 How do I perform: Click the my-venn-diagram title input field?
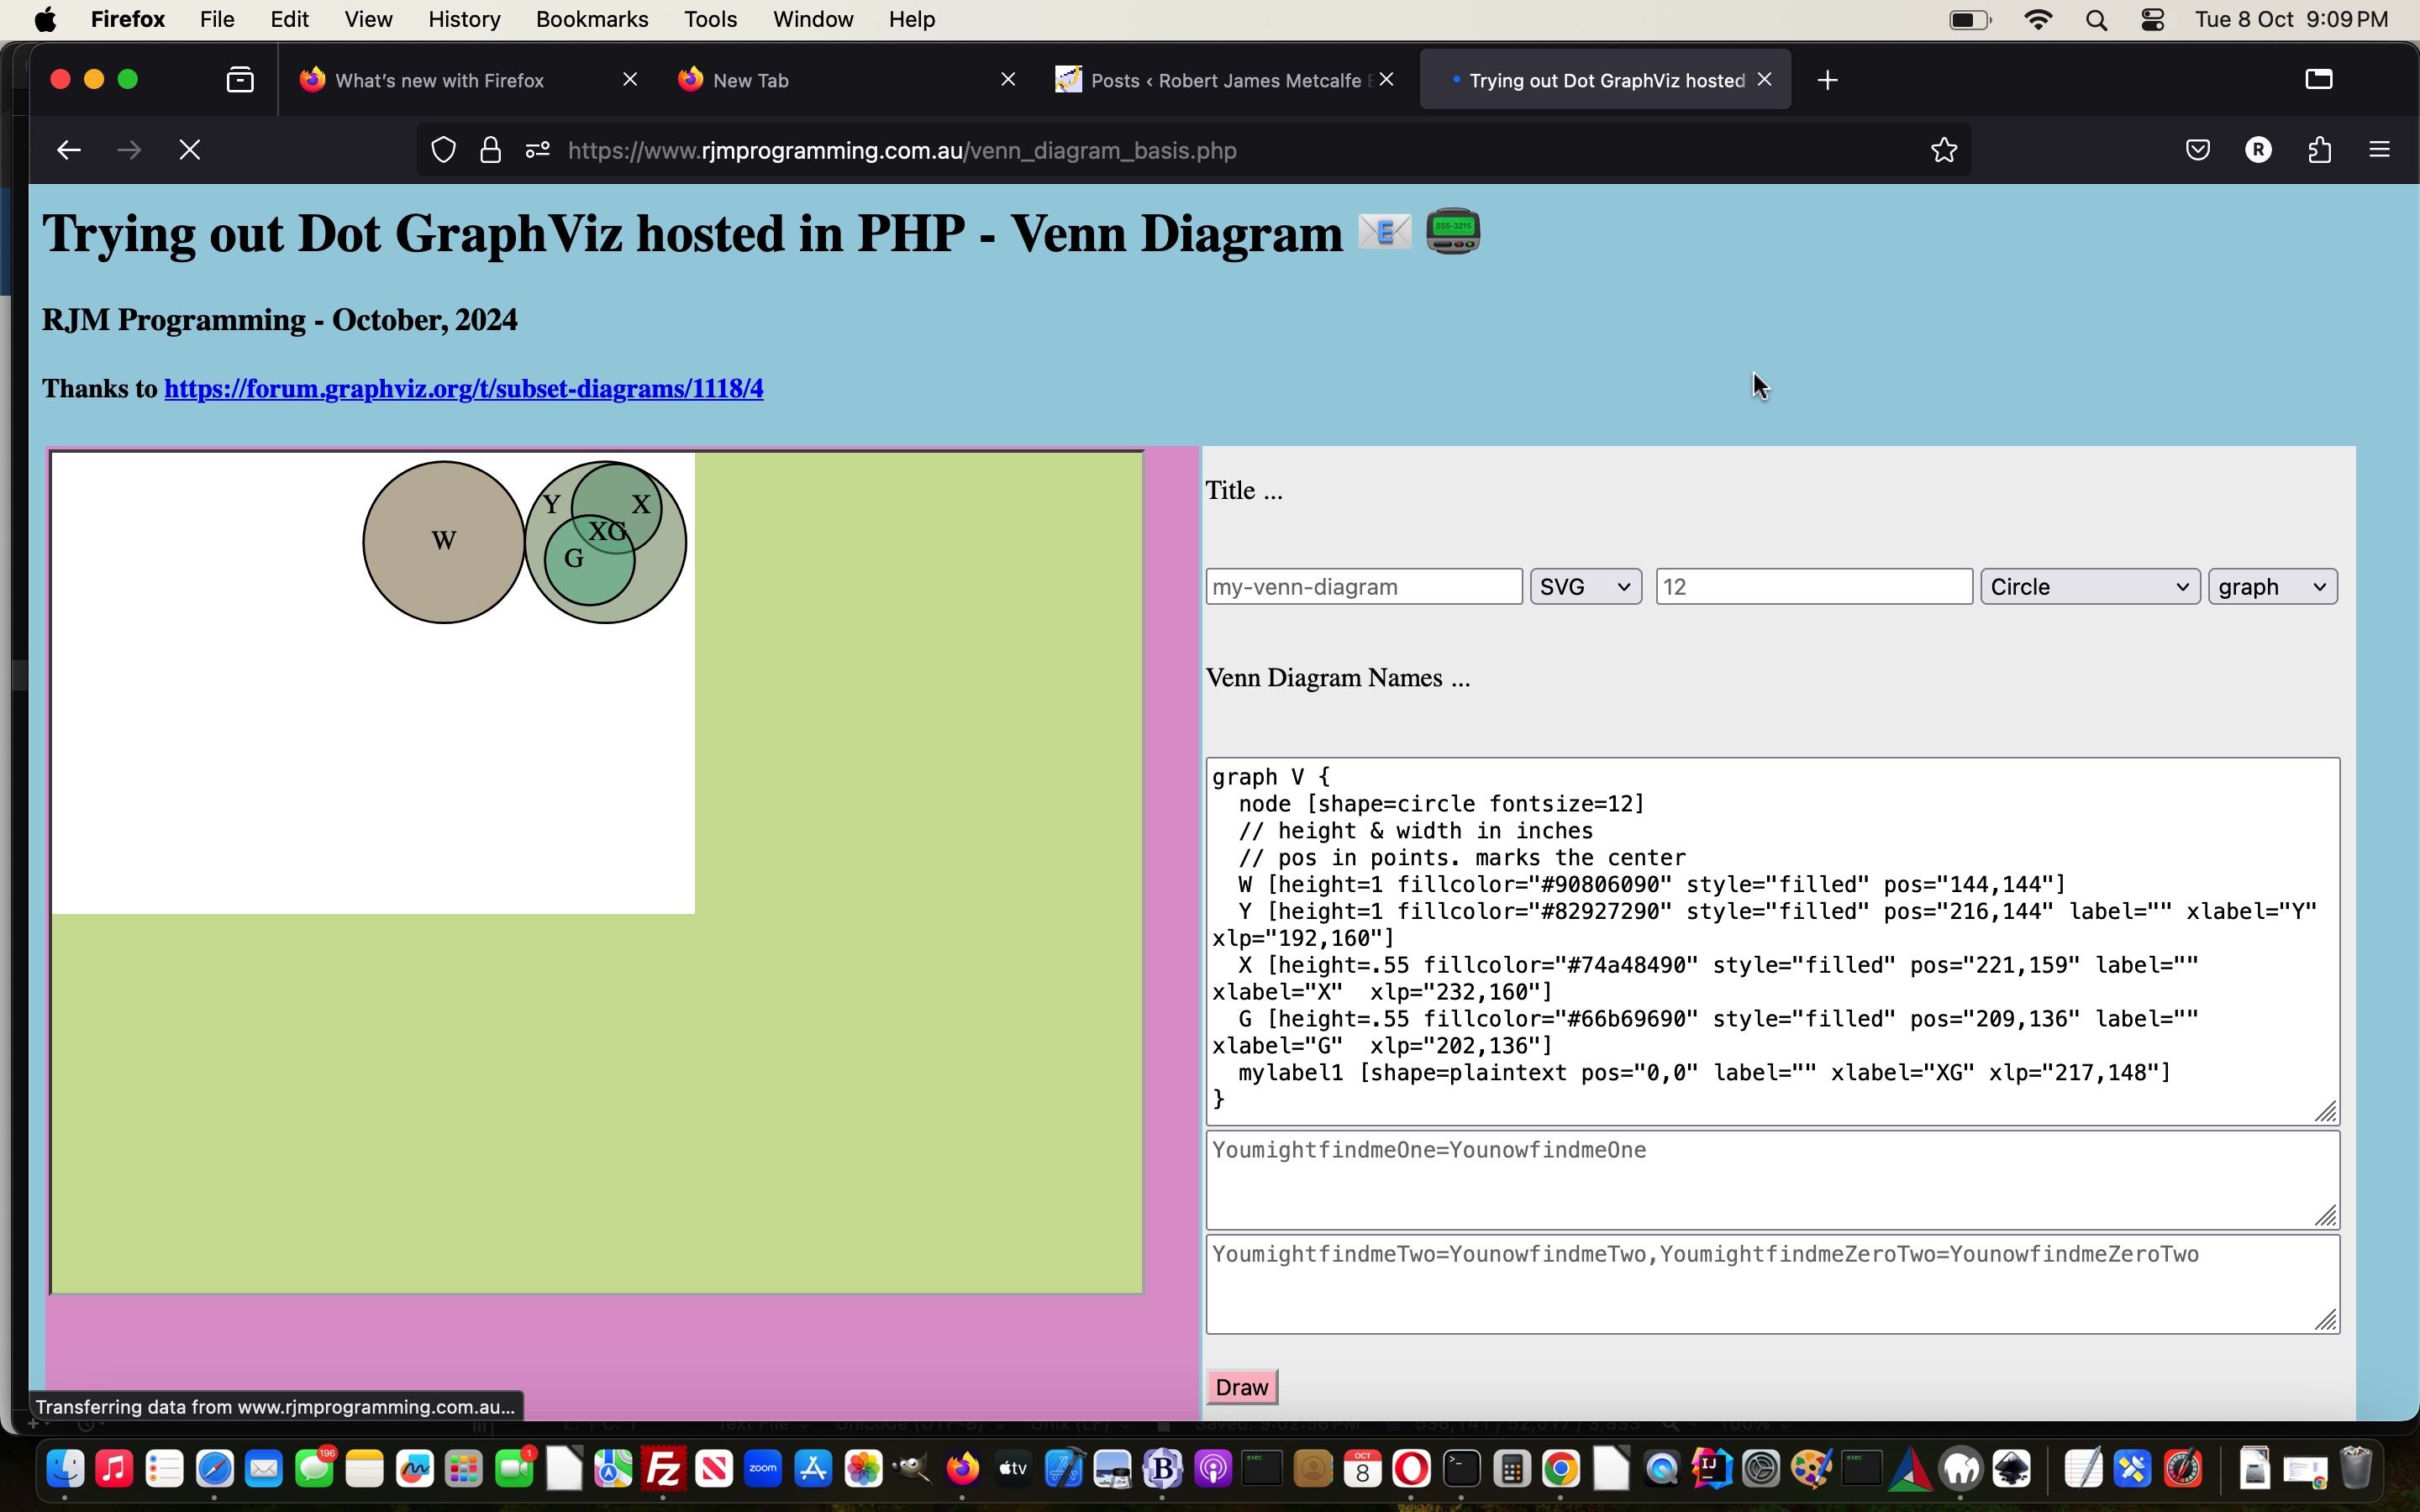tap(1363, 587)
